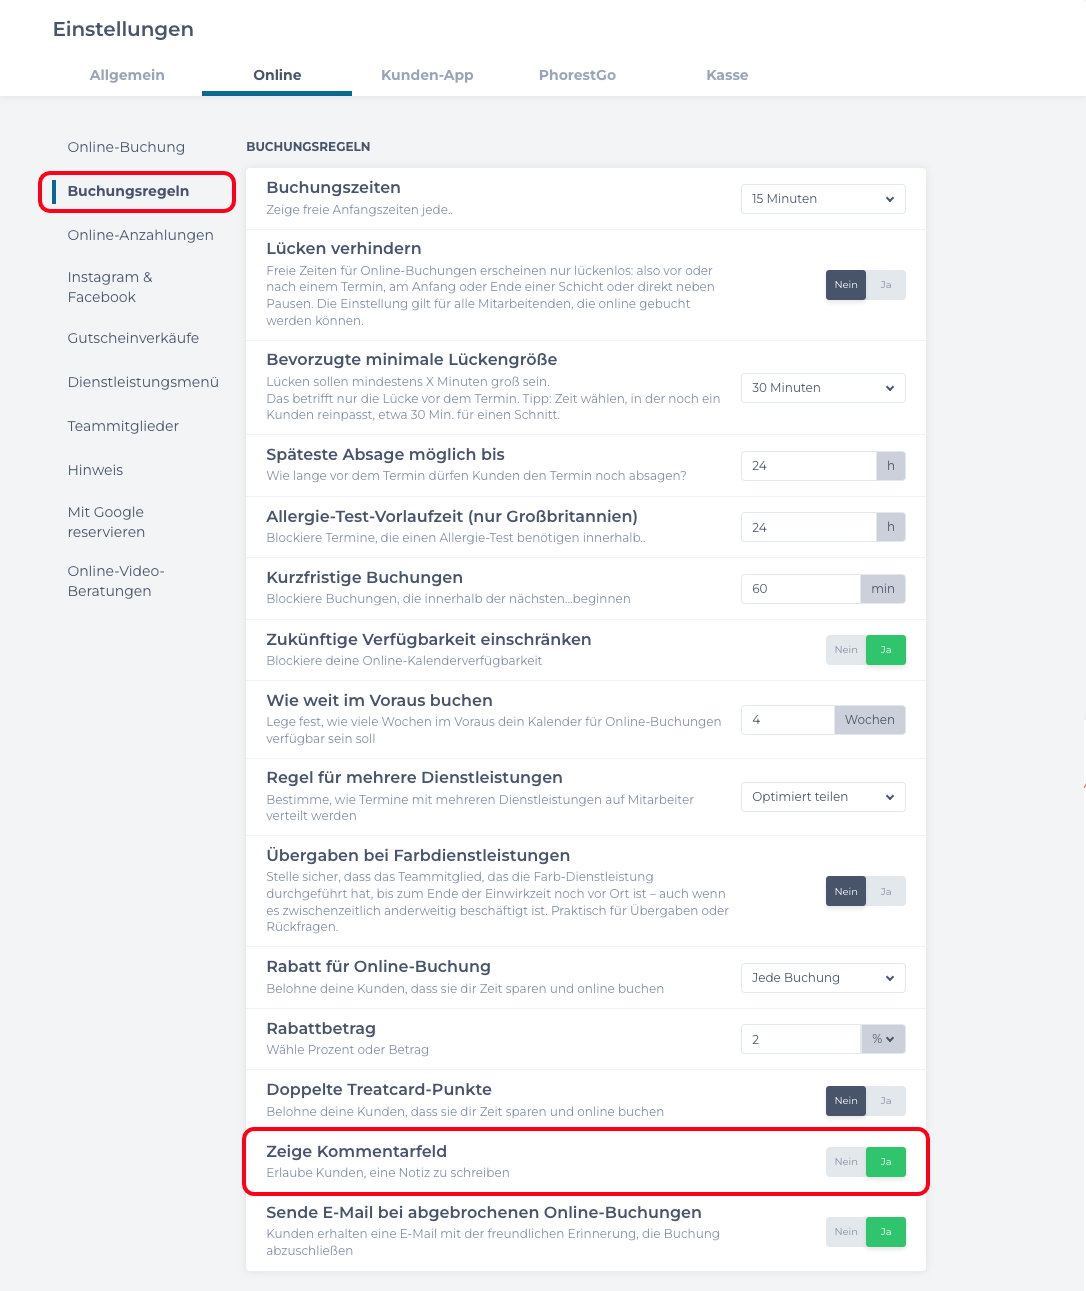Open Gutscheinverkäufe settings section
The height and width of the screenshot is (1291, 1086).
coord(133,338)
